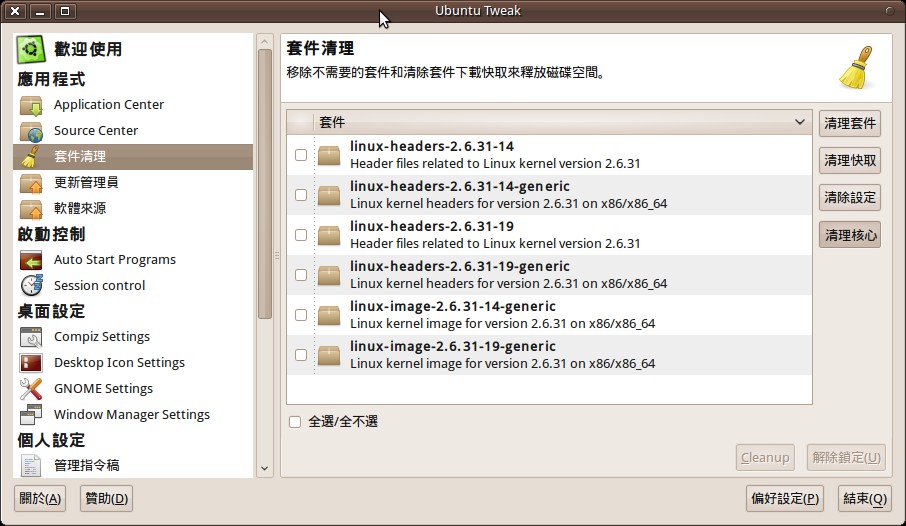
Task: Open 歡迎使用 welcome page
Action: 133,49
